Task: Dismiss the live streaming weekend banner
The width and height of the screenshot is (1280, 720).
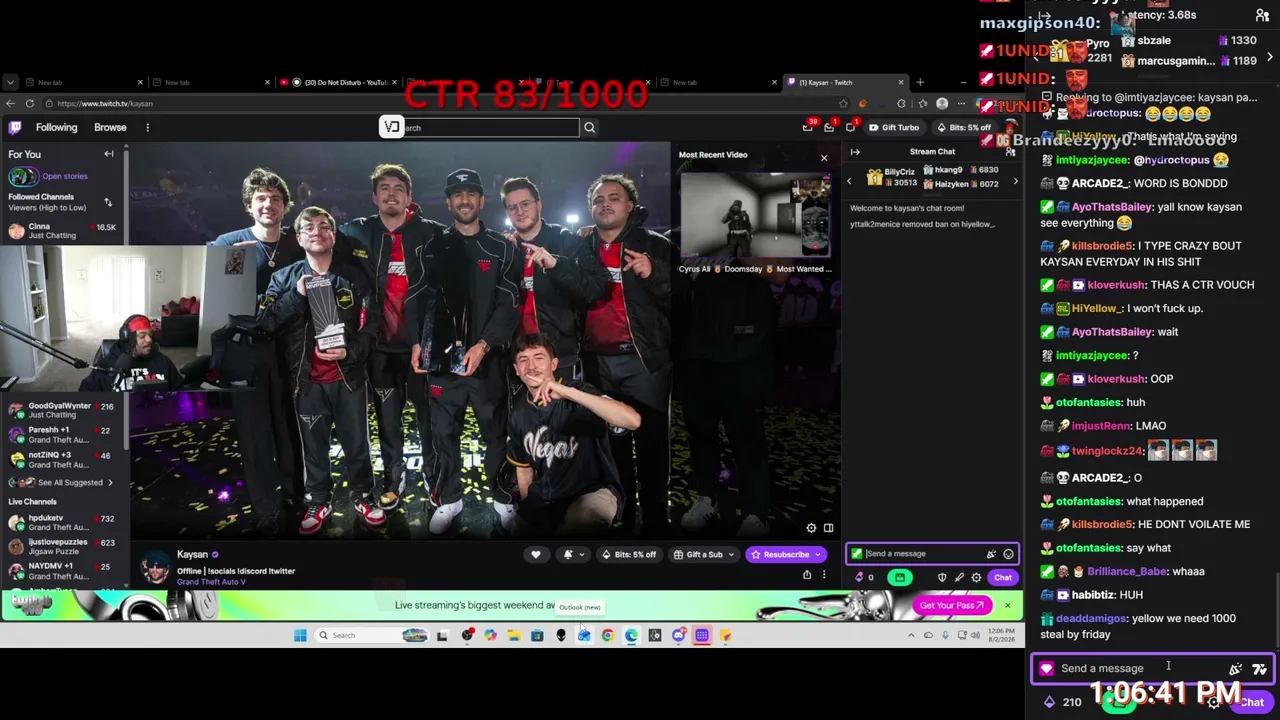Action: [1007, 605]
